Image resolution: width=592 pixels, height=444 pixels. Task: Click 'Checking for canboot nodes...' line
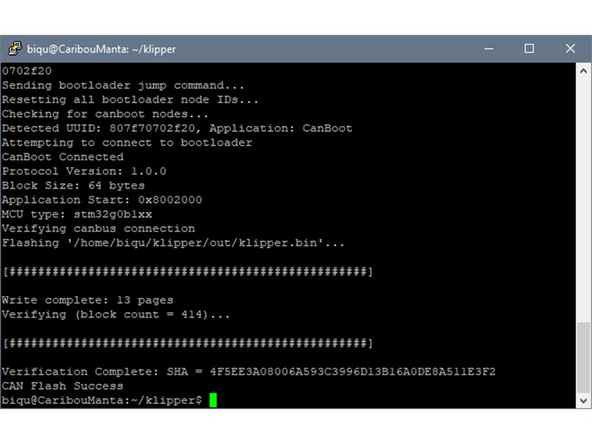point(105,114)
